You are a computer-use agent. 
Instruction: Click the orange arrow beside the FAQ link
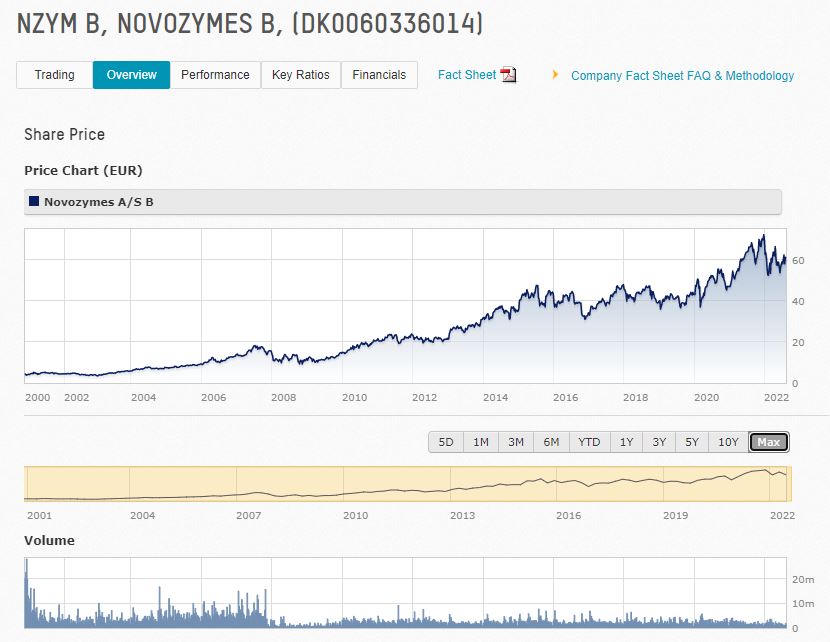pos(557,75)
